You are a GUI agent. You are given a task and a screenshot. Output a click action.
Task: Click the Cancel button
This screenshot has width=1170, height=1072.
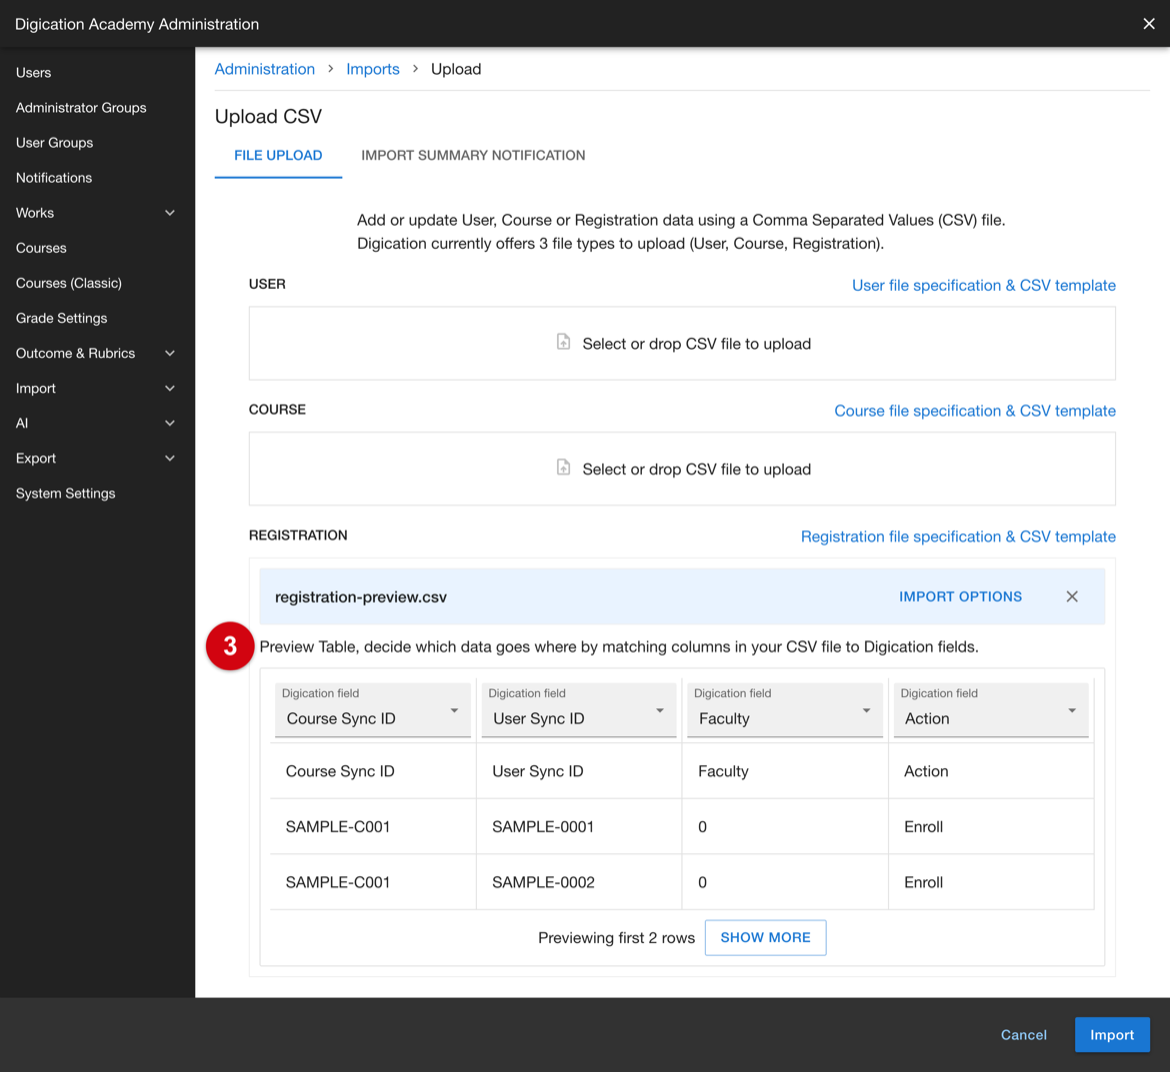pos(1024,1035)
